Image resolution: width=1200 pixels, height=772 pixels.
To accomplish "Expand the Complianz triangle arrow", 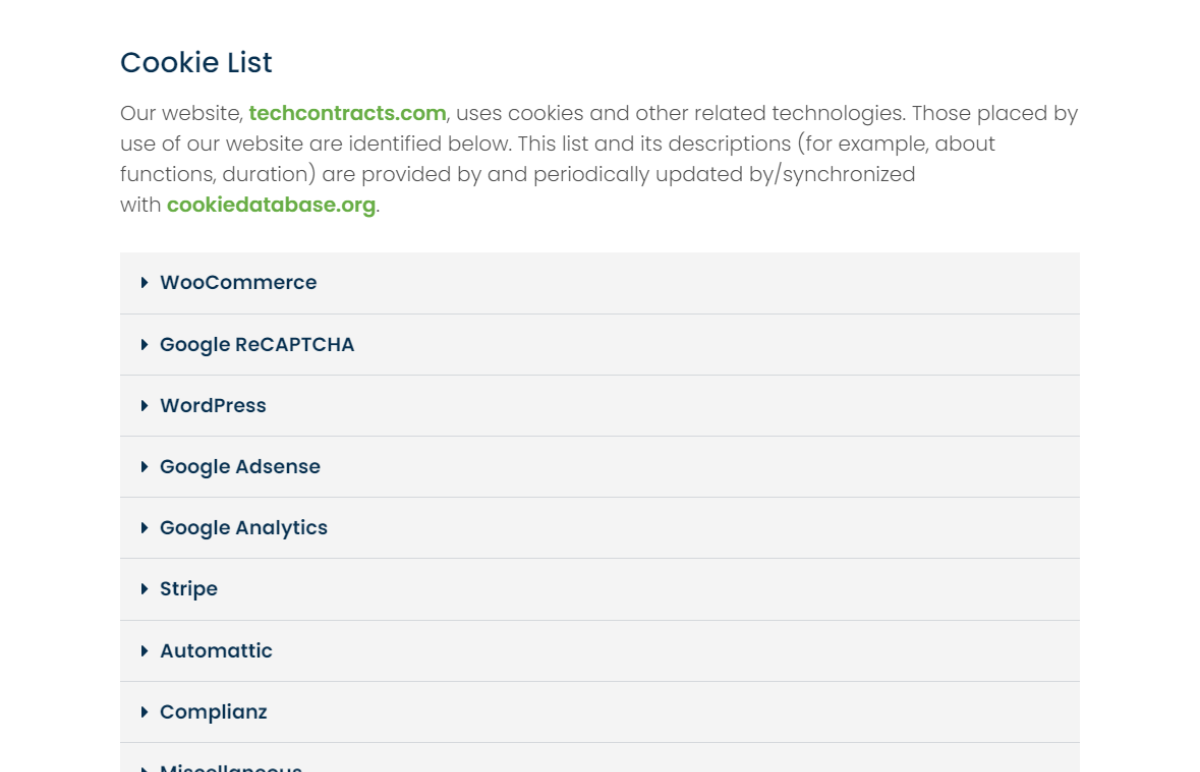I will point(144,712).
